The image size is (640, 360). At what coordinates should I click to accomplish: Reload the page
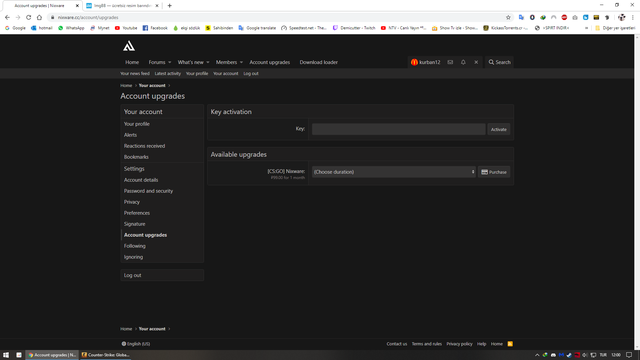coord(29,18)
